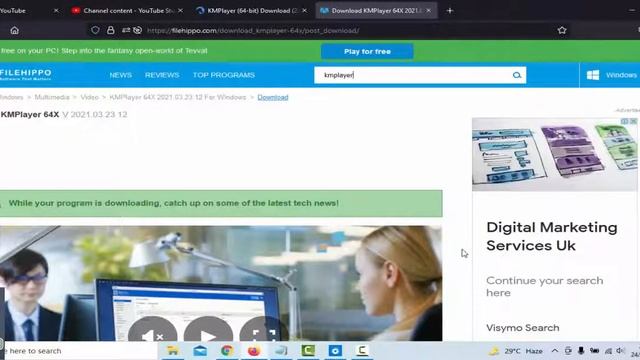This screenshot has width=640, height=360.
Task: Switch to the YouTube tab
Action: (13, 11)
